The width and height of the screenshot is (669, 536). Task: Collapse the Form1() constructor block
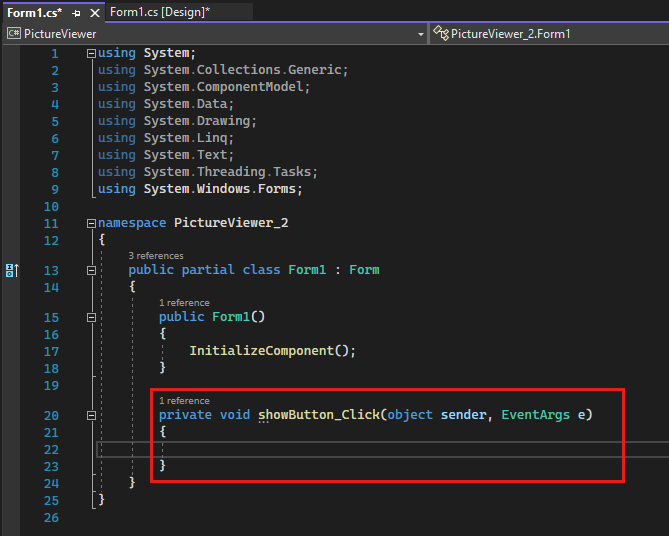(x=92, y=317)
